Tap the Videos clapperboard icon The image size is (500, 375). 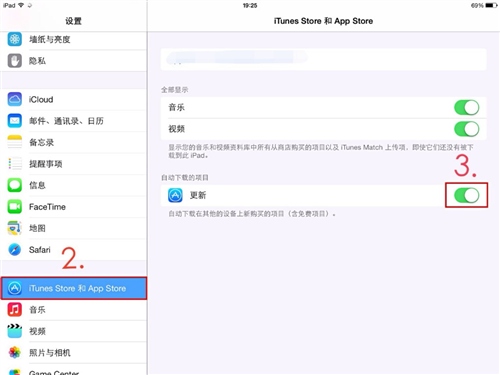point(15,331)
